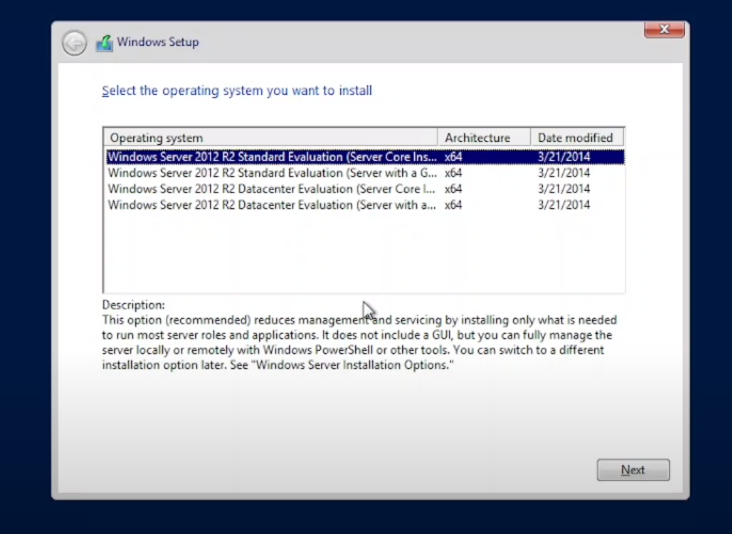Image resolution: width=732 pixels, height=534 pixels.
Task: Click 3/21/2014 in Datacenter Server Core row
Action: click(564, 189)
